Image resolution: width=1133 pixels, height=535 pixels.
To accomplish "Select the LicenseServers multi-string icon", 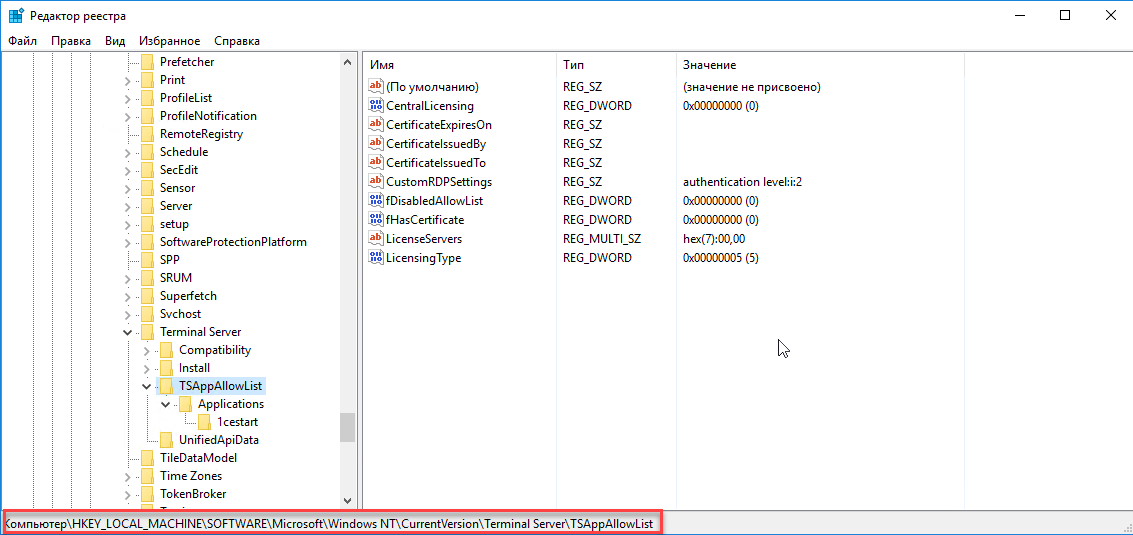I will 376,239.
